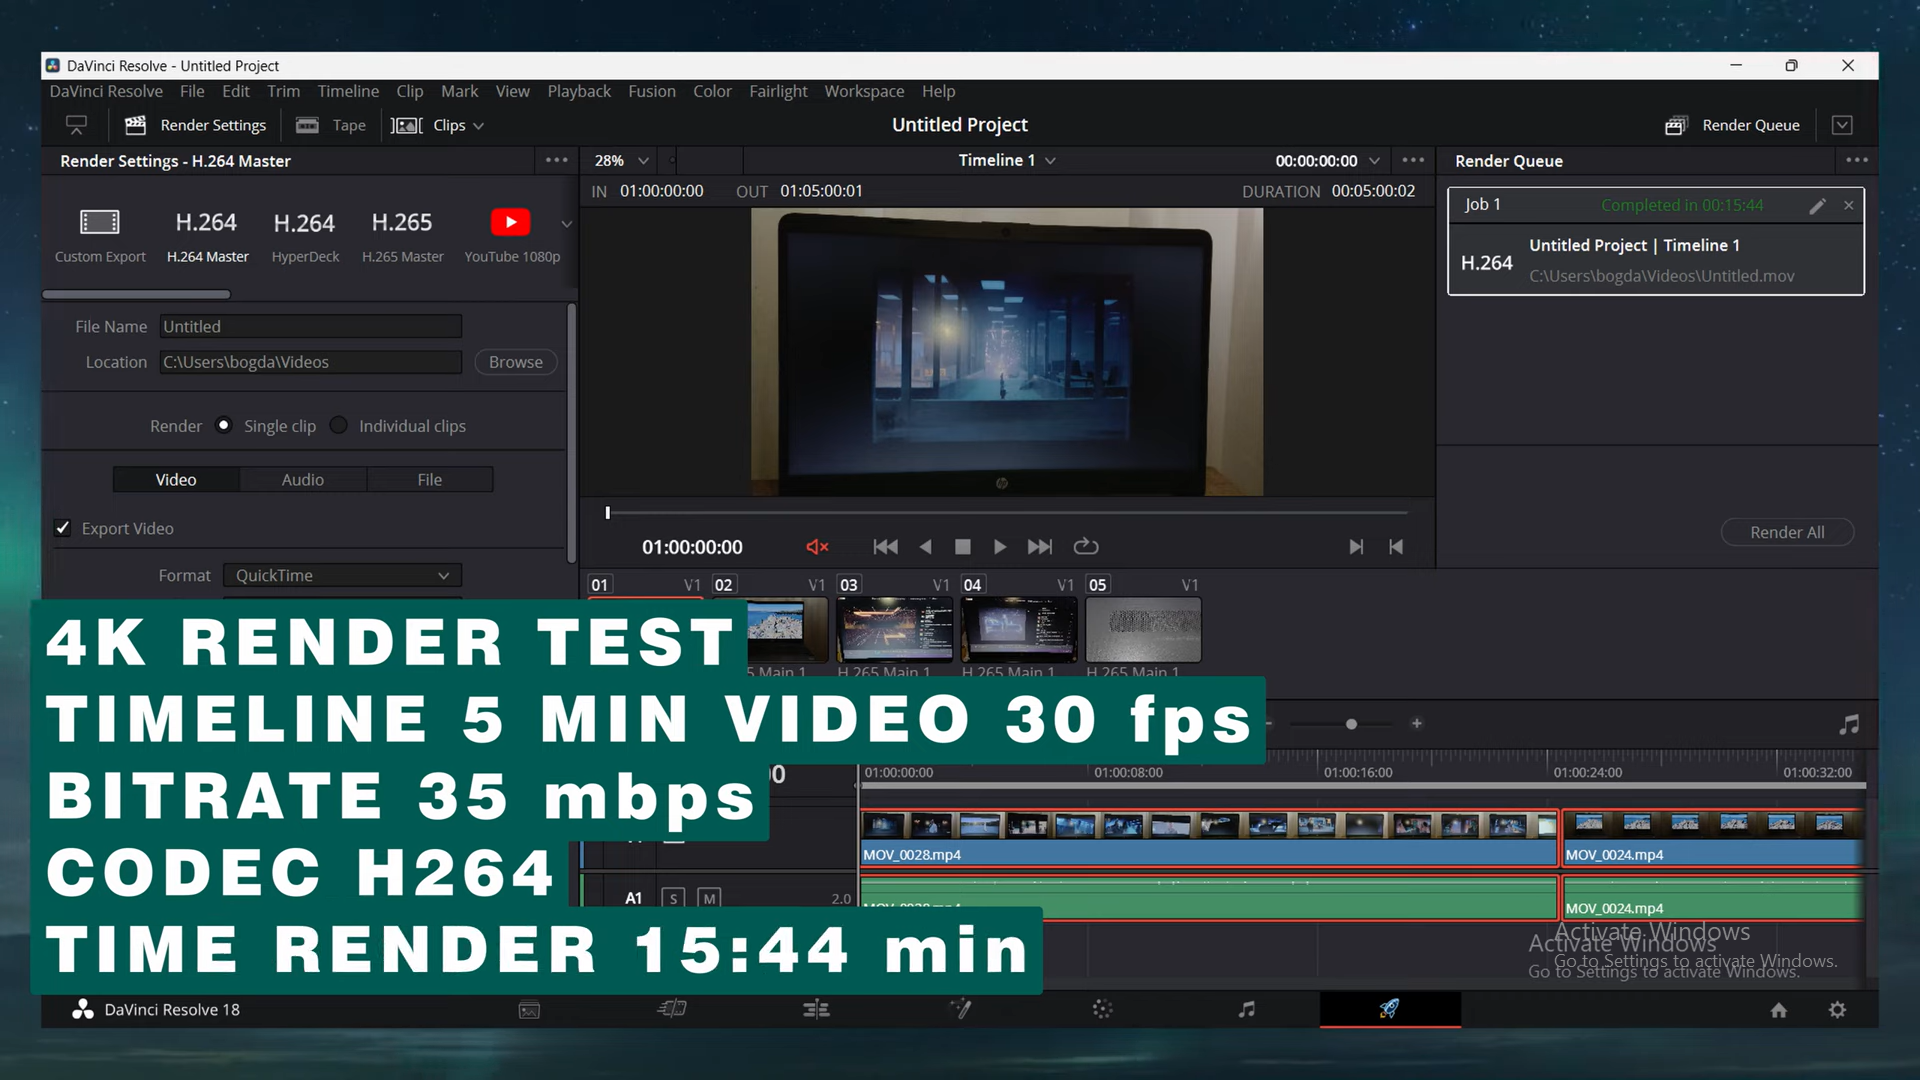Viewport: 1920px width, 1080px height.
Task: Open the Edit page icon
Action: [x=816, y=1009]
